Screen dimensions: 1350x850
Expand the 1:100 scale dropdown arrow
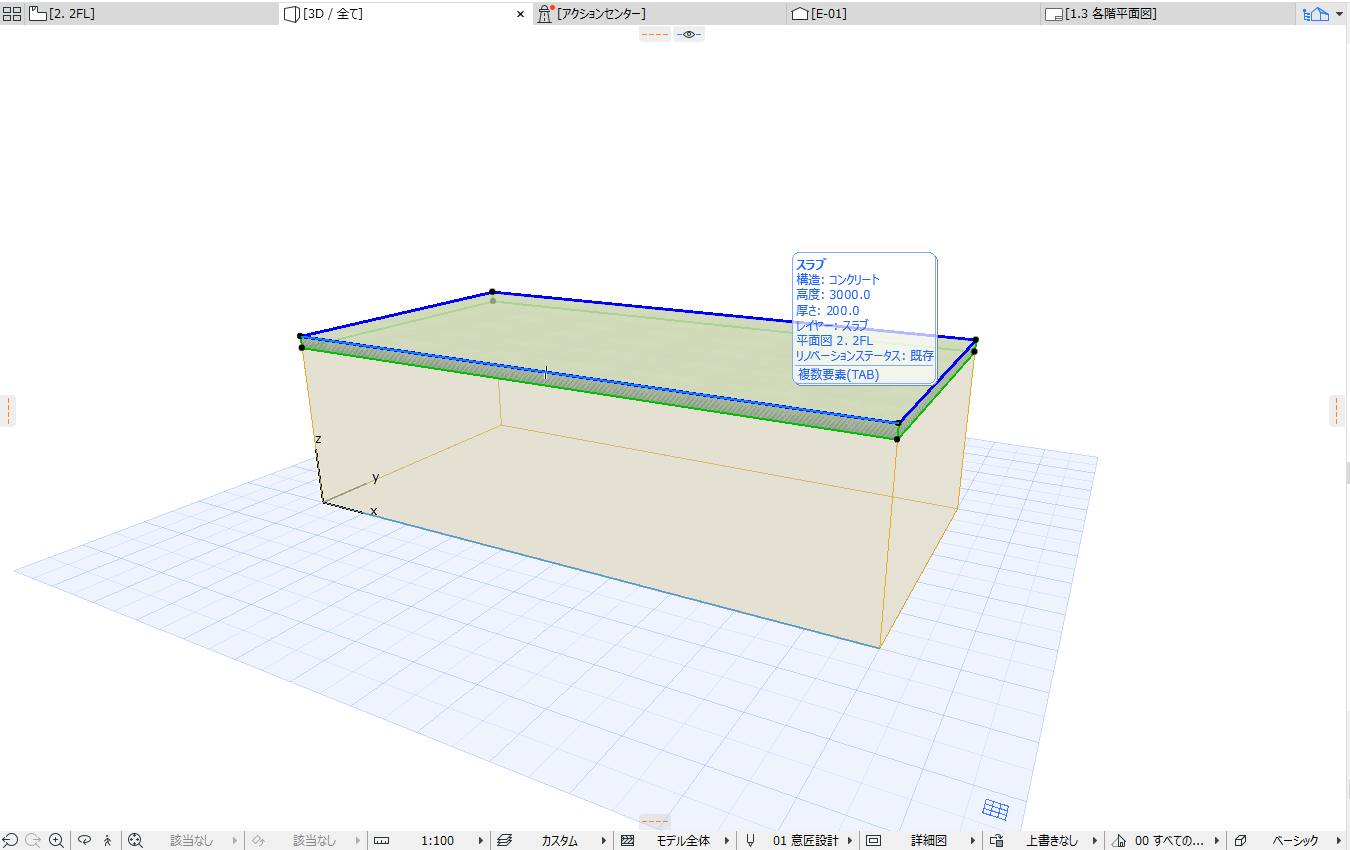(x=481, y=841)
